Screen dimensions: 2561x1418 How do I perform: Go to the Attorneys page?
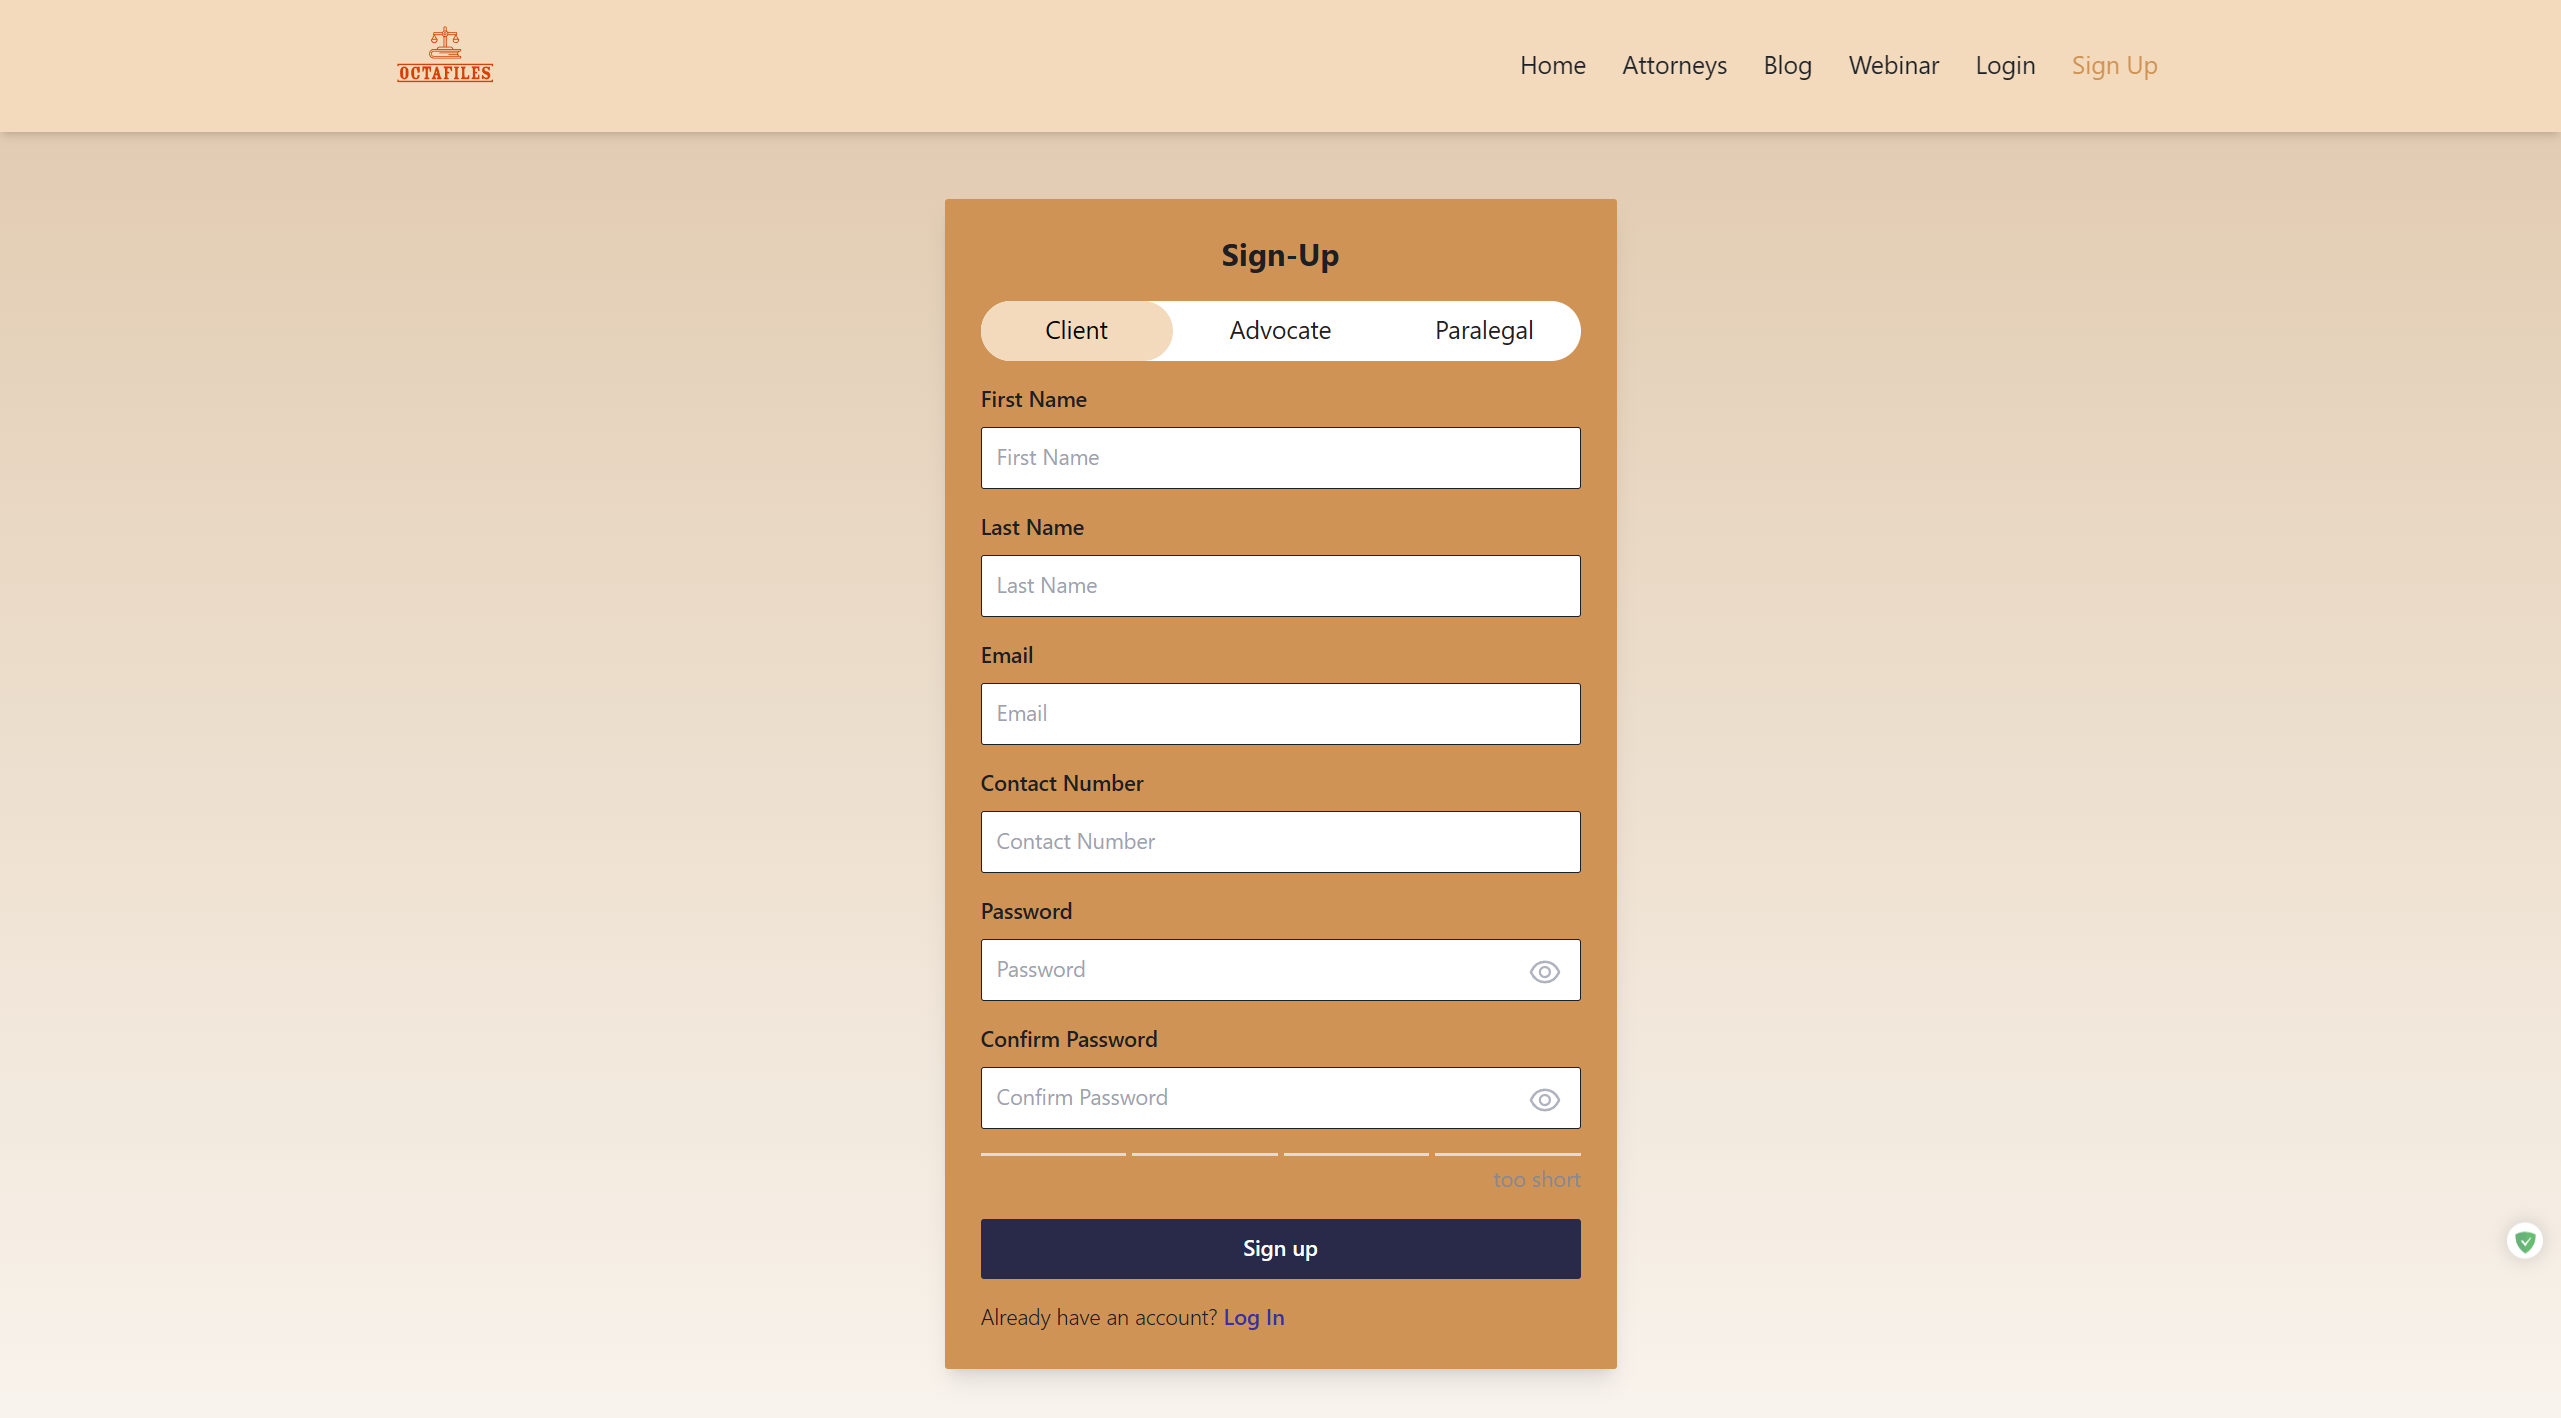pyautogui.click(x=1674, y=66)
